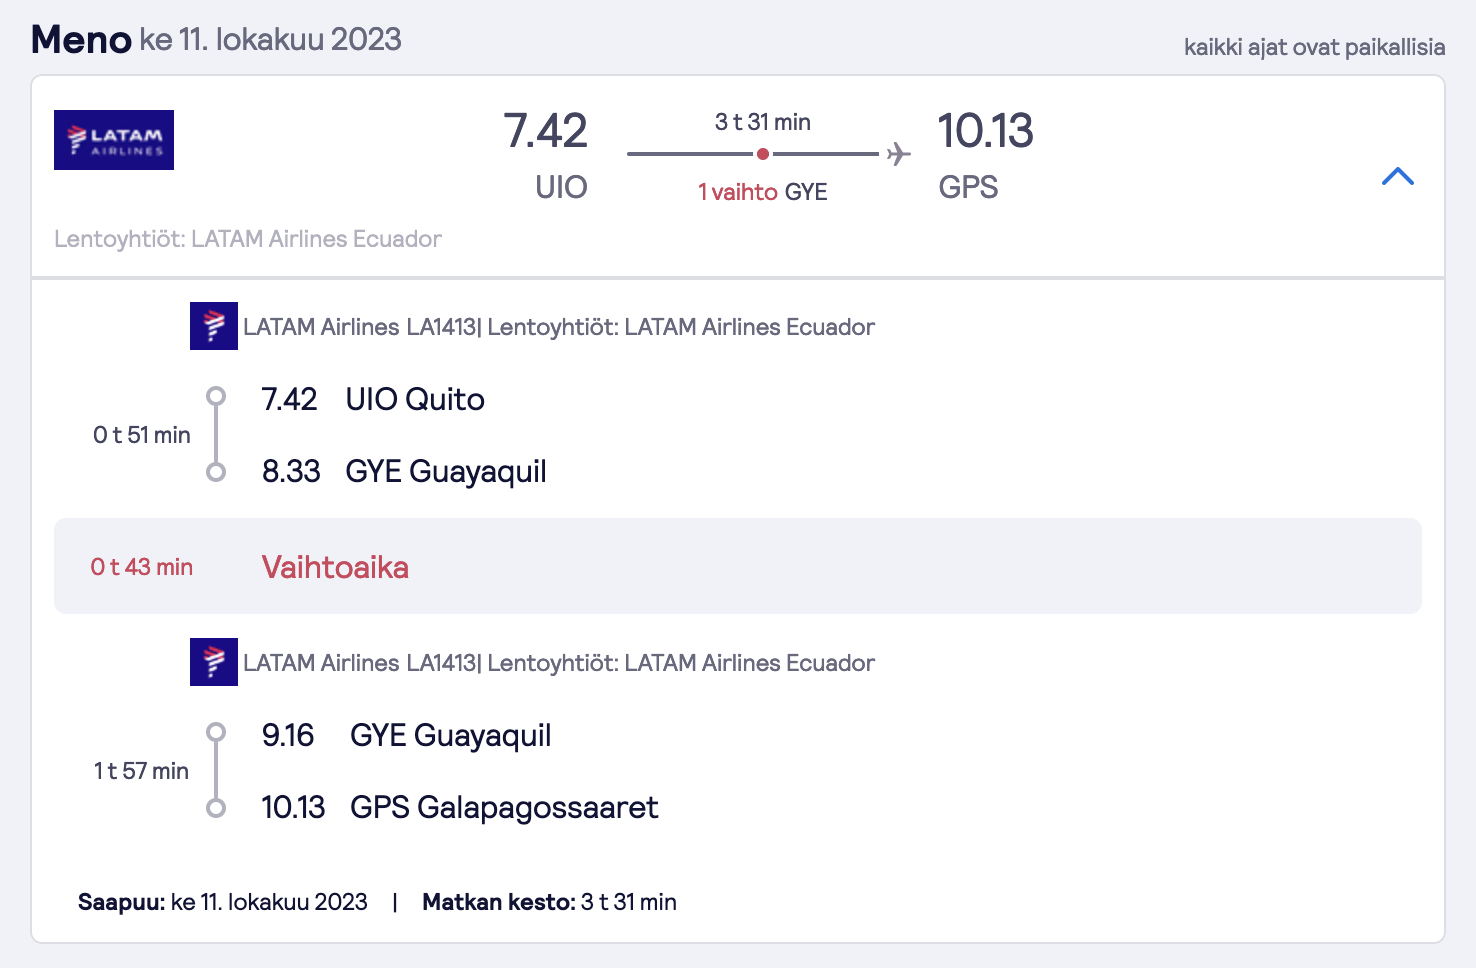The image size is (1476, 968).
Task: Click the departure circle marker for GYE 9.16
Action: click(216, 732)
